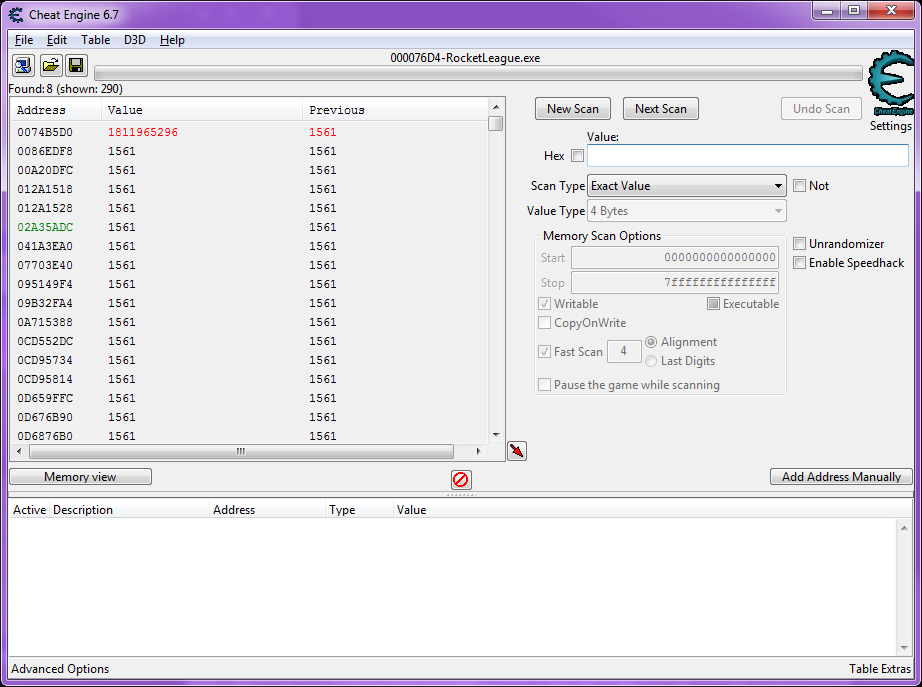922x687 pixels.
Task: Click Add Address Manually button
Action: [841, 477]
